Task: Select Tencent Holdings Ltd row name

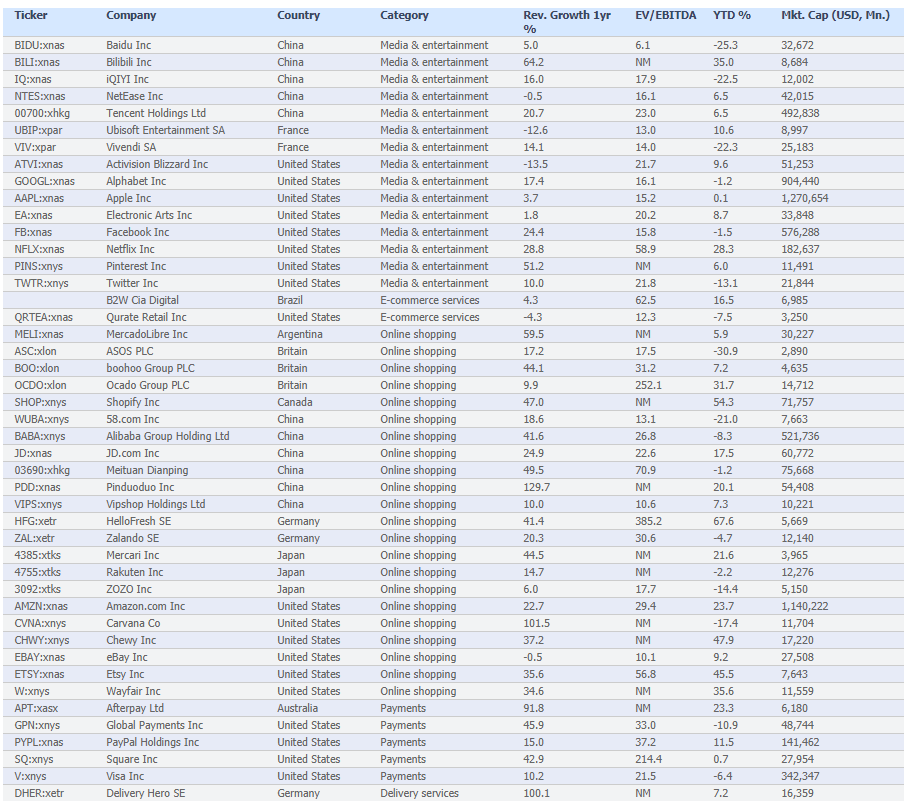Action: [156, 113]
